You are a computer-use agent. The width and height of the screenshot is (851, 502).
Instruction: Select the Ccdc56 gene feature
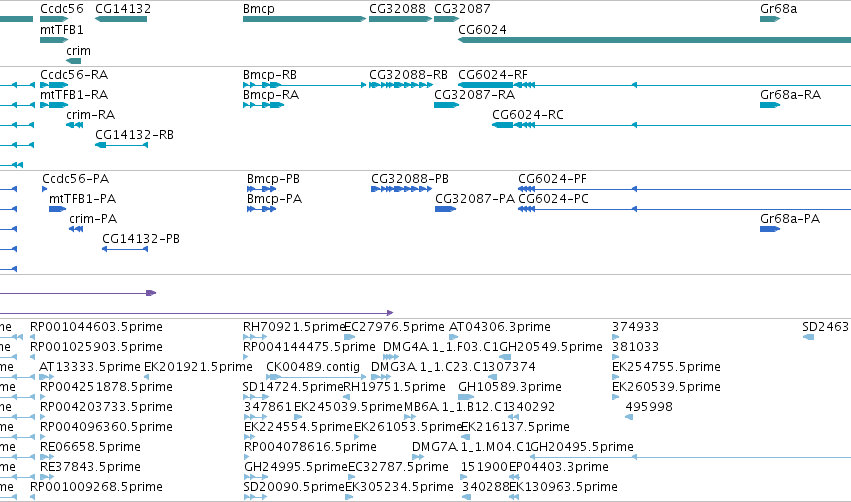coord(54,19)
